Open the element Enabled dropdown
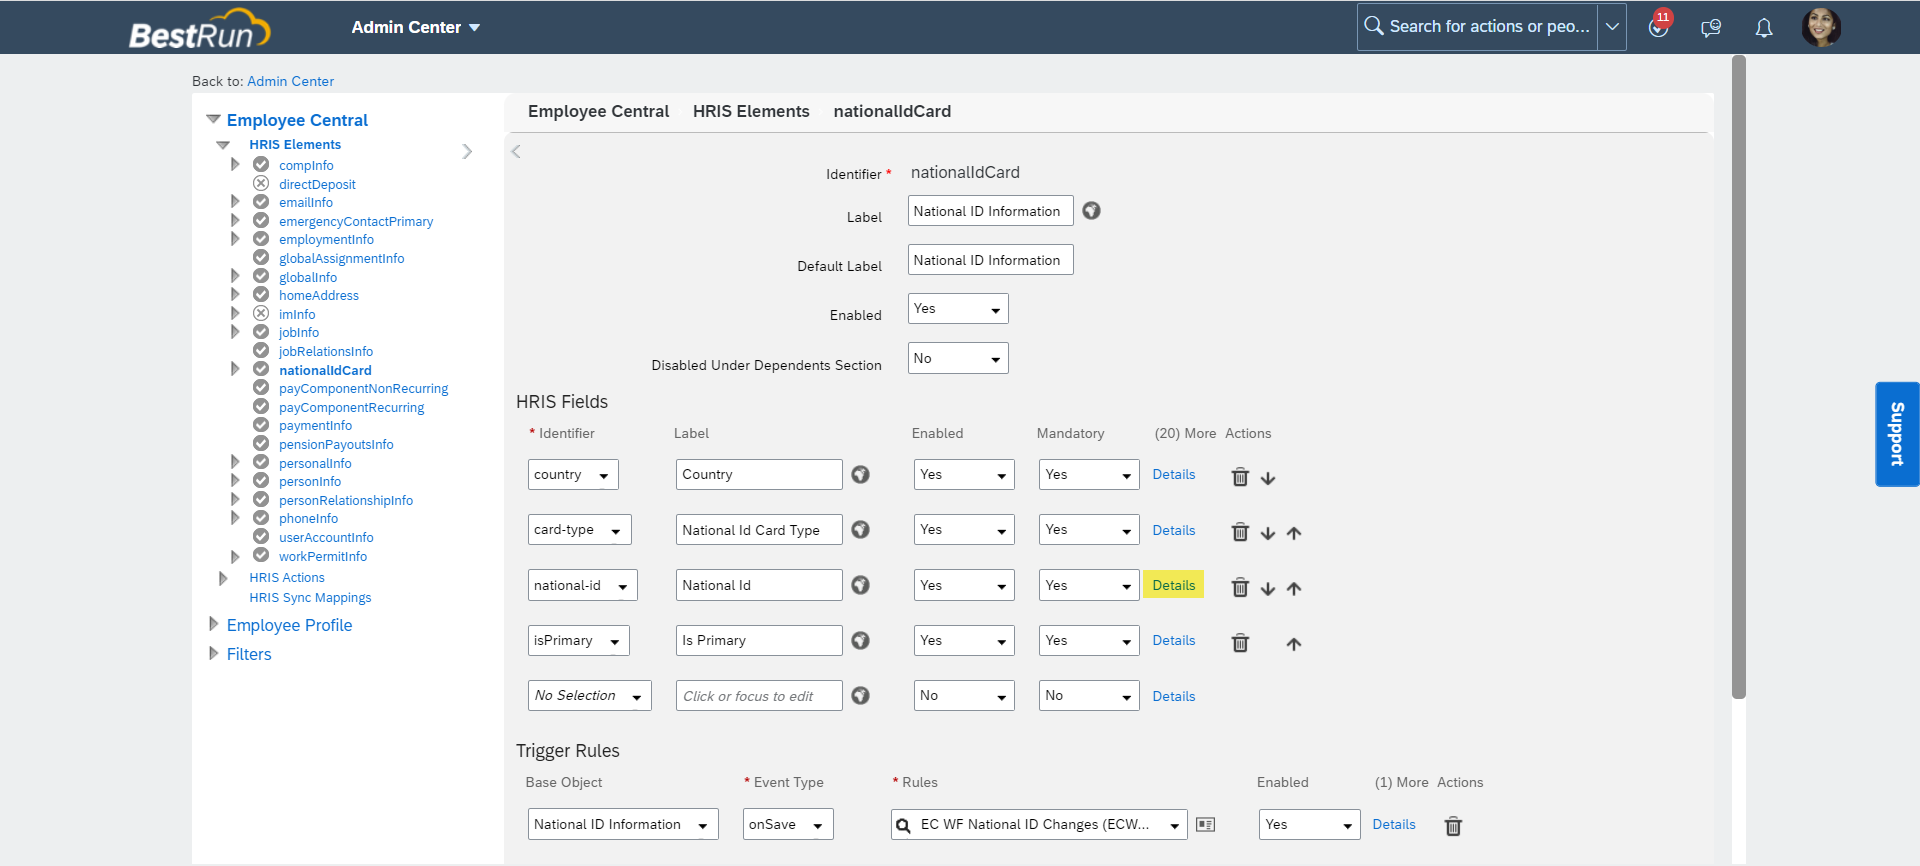 [958, 309]
